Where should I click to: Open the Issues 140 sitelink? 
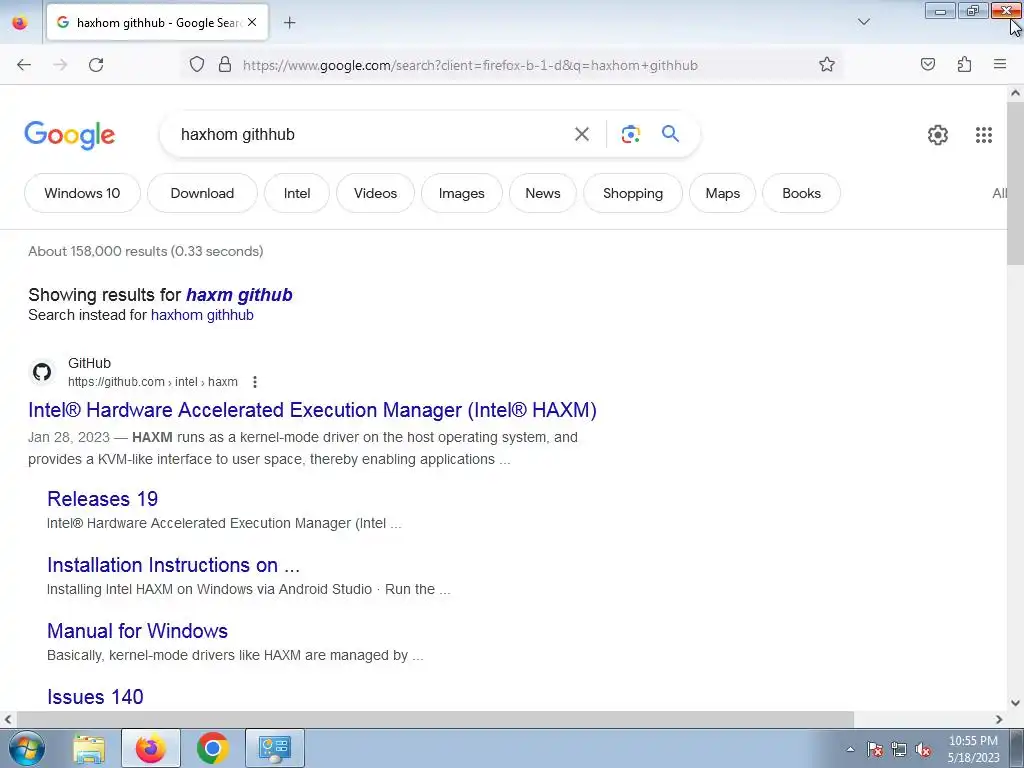(x=95, y=697)
